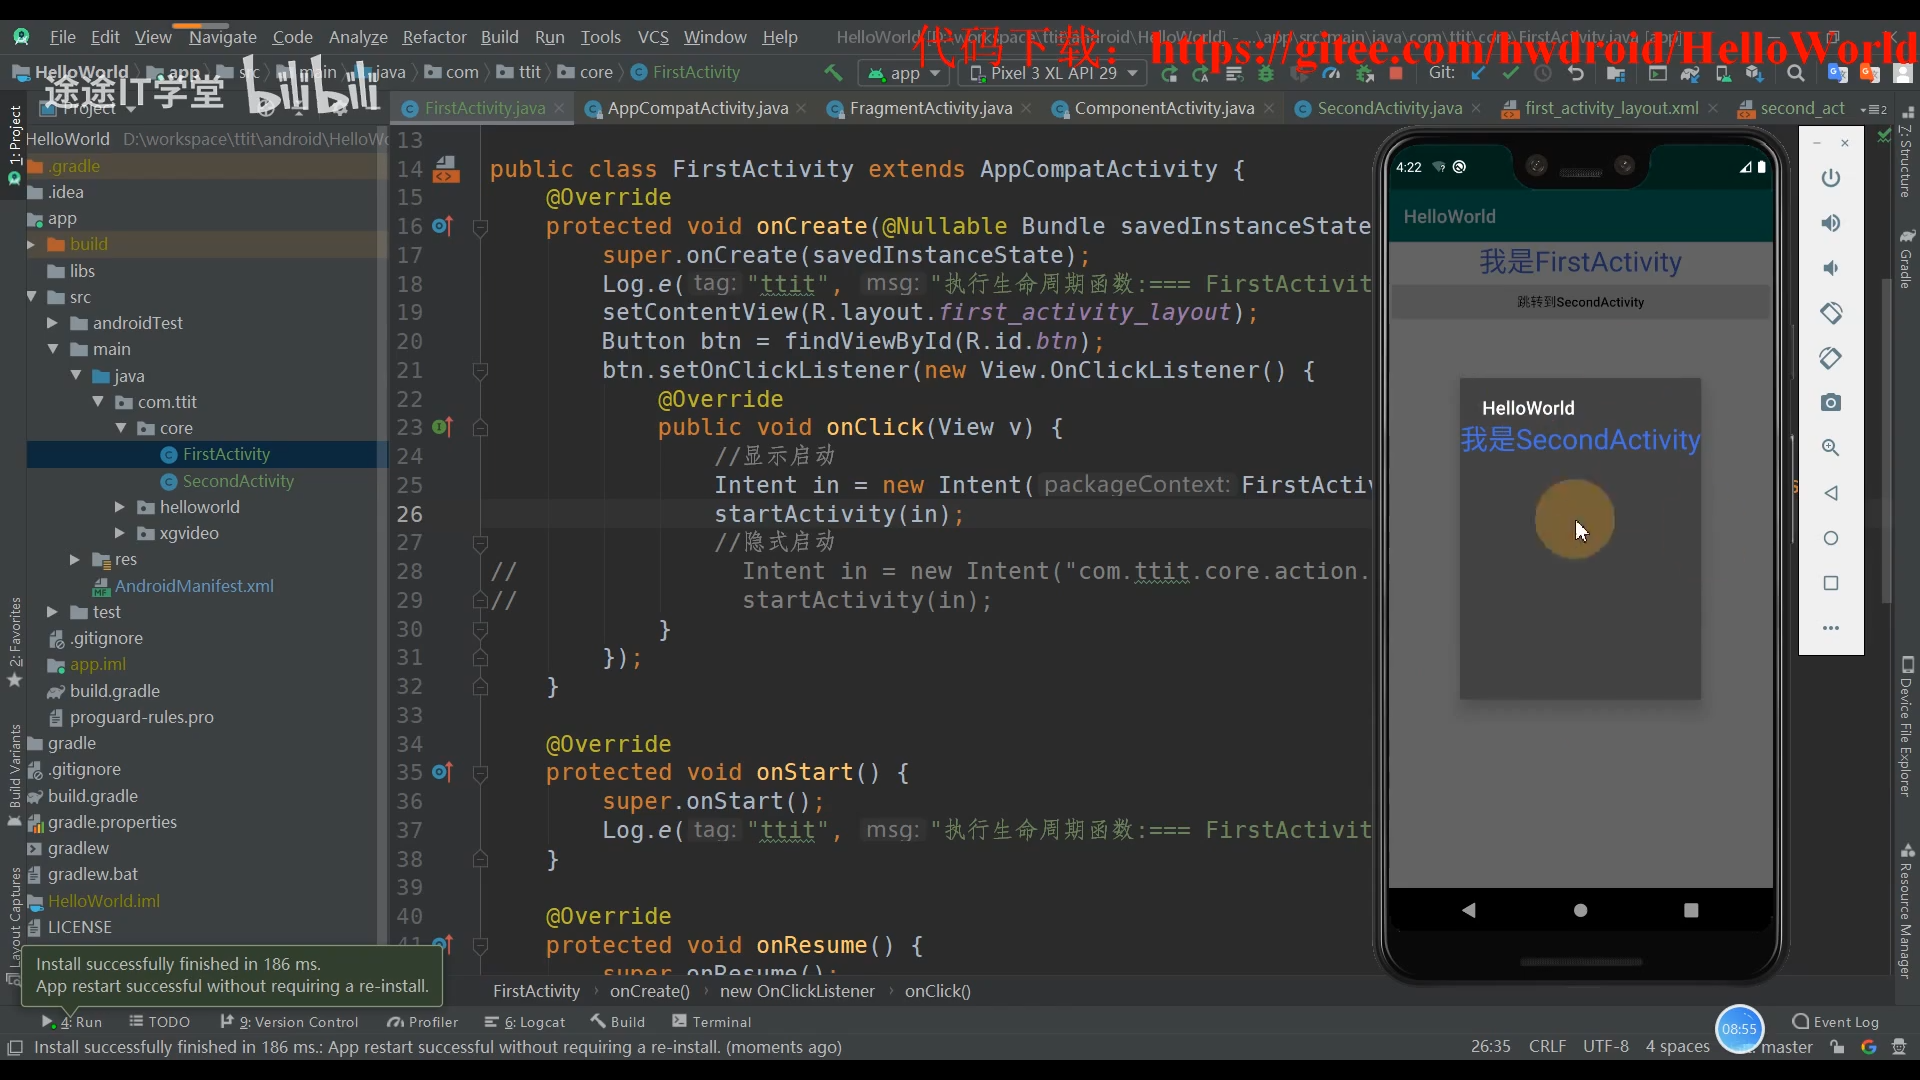1920x1080 pixels.
Task: Expand the res folder in tree
Action: [75, 559]
